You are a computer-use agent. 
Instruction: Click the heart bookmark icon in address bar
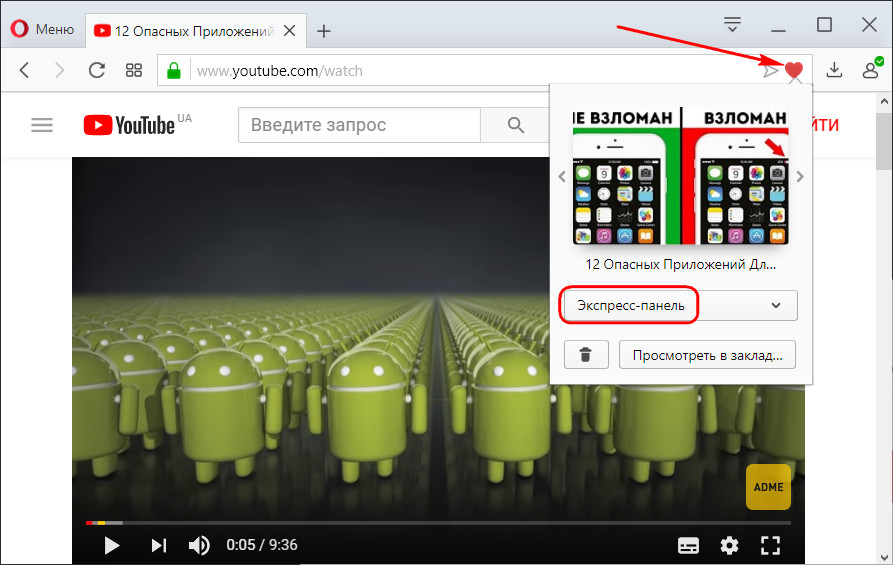794,70
